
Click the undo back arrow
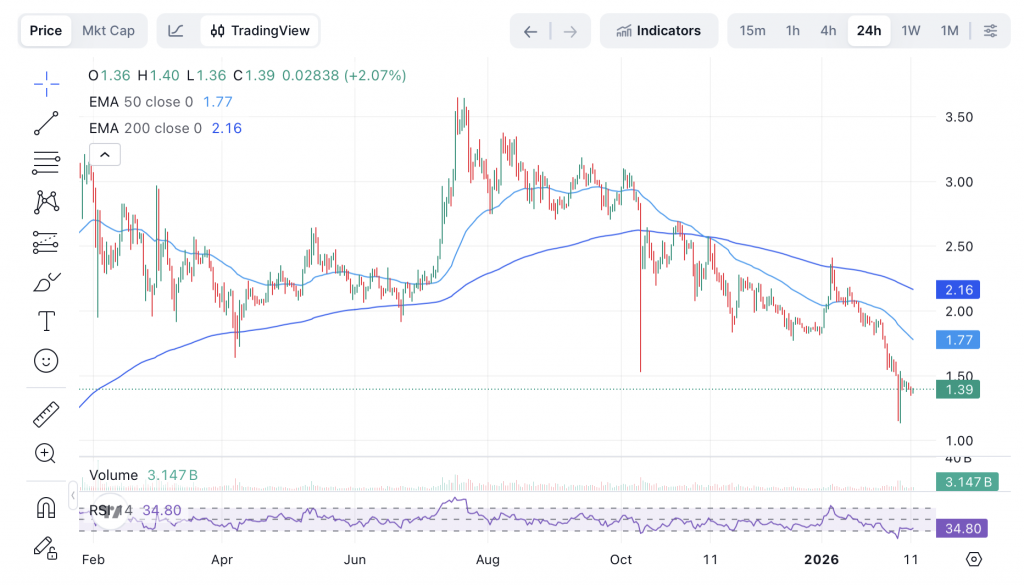530,31
